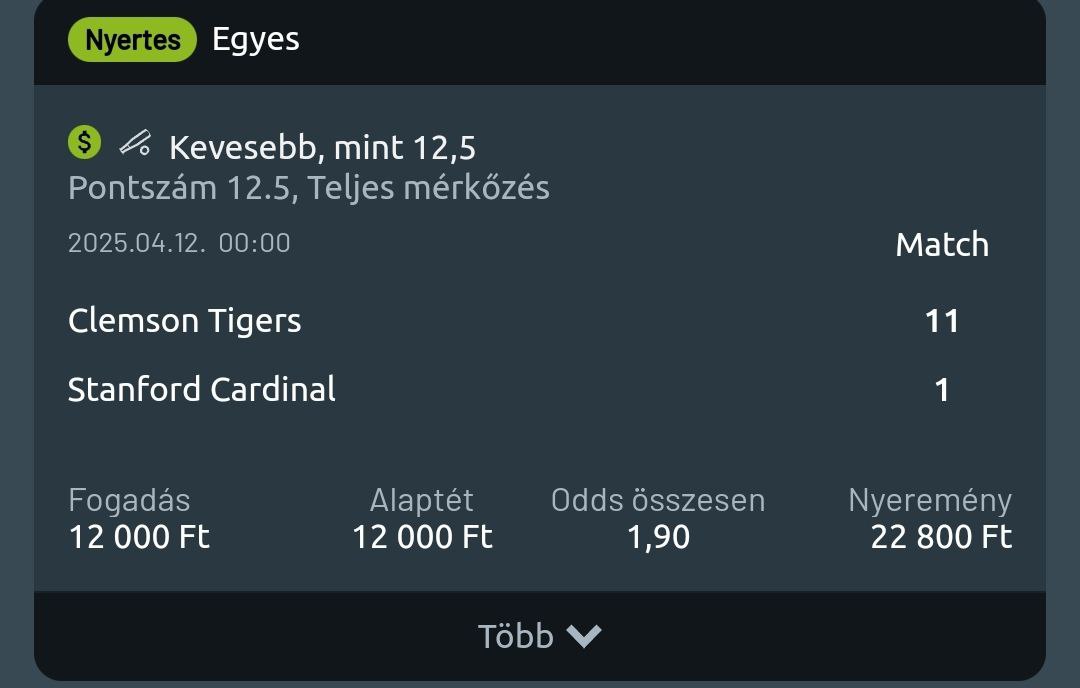This screenshot has height=688, width=1080.
Task: Open the Clemson Tigers team name
Action: 184,321
